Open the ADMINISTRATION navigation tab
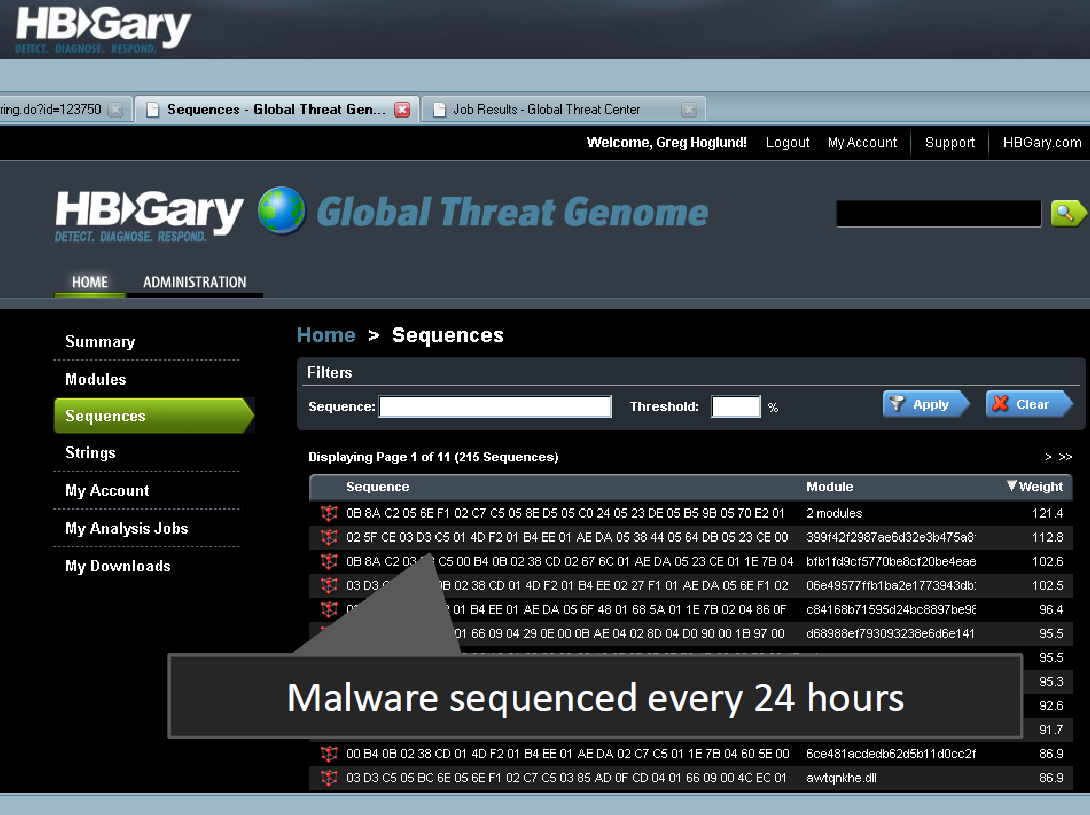The image size is (1090, 815). point(195,282)
